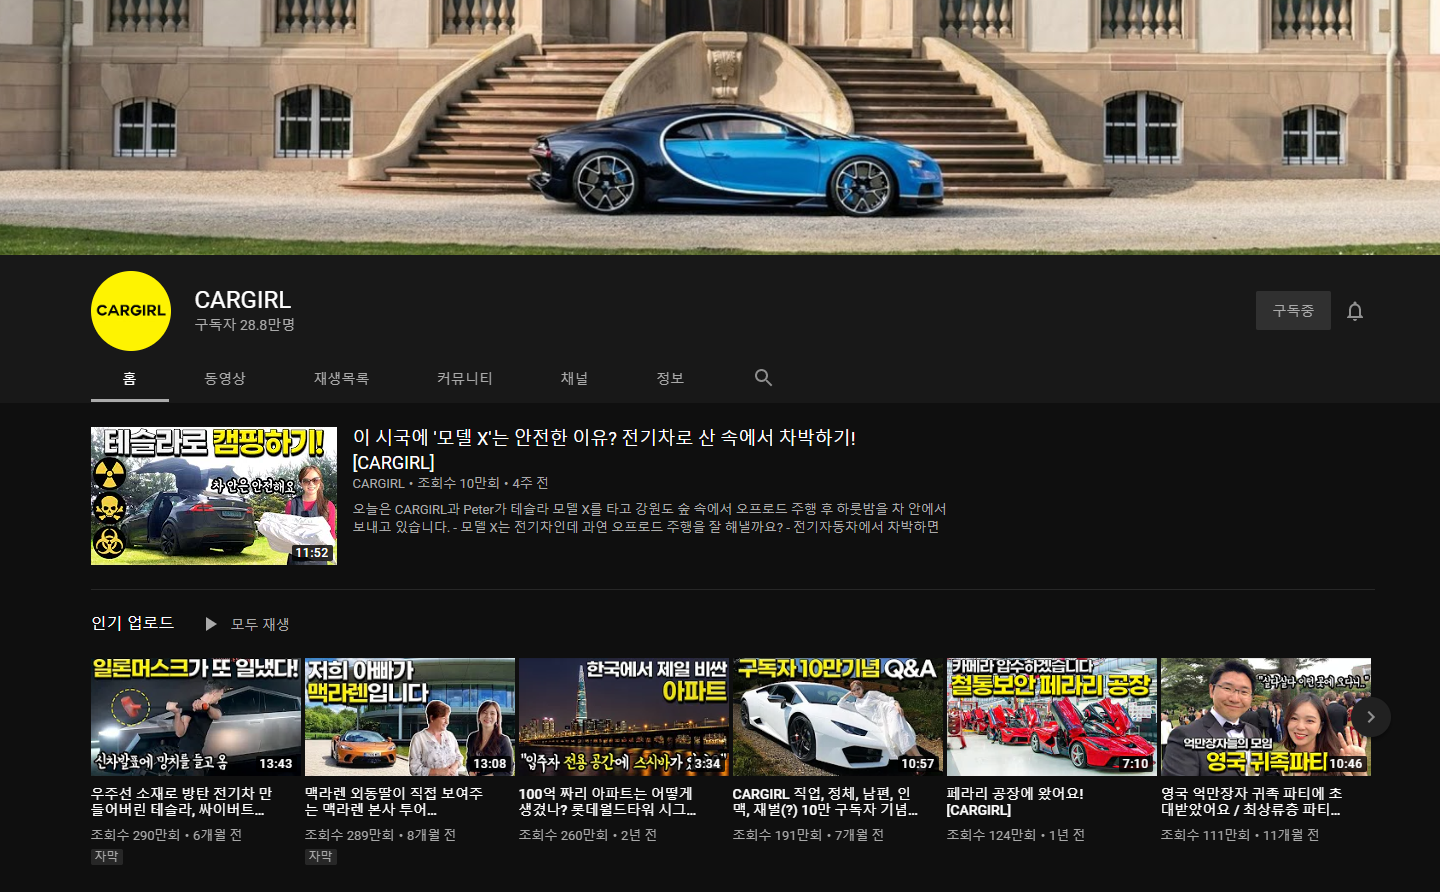Open the 영국 귀족파티 10:46 thumbnail
The width and height of the screenshot is (1440, 892).
click(1266, 717)
